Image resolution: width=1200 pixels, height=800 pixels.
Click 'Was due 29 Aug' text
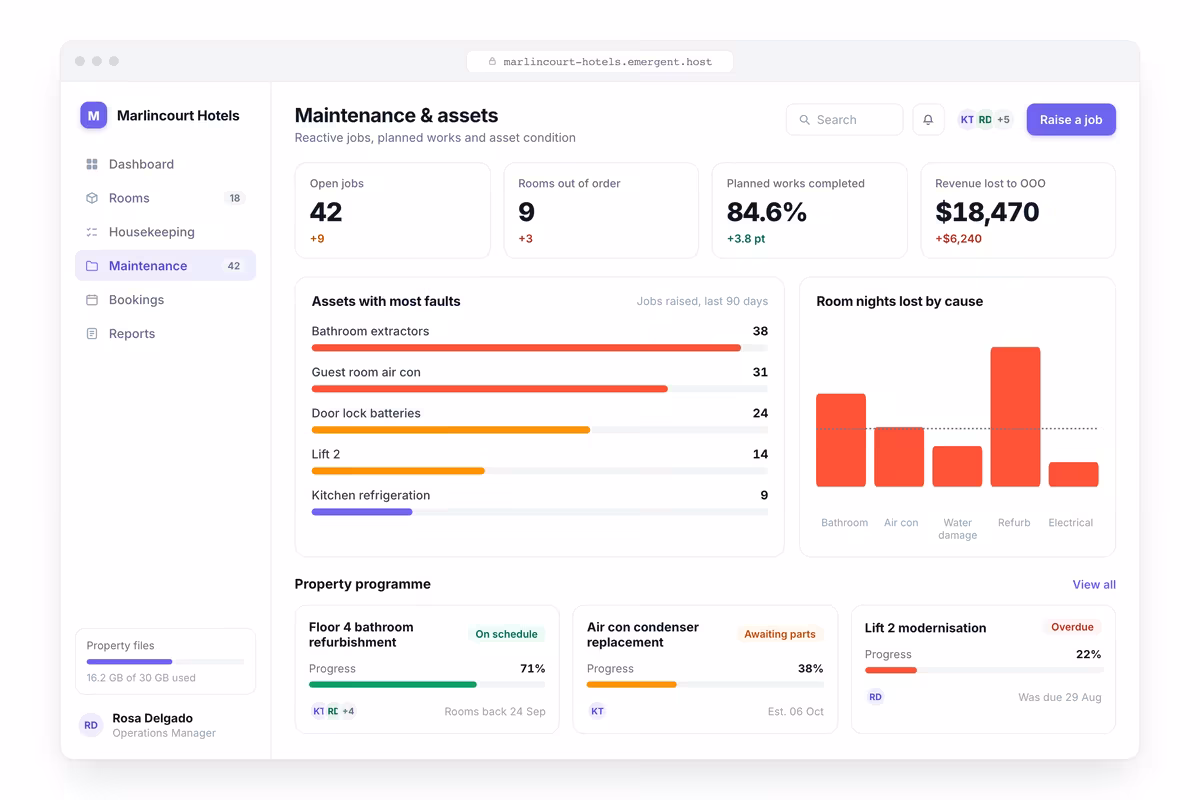[x=1060, y=697]
